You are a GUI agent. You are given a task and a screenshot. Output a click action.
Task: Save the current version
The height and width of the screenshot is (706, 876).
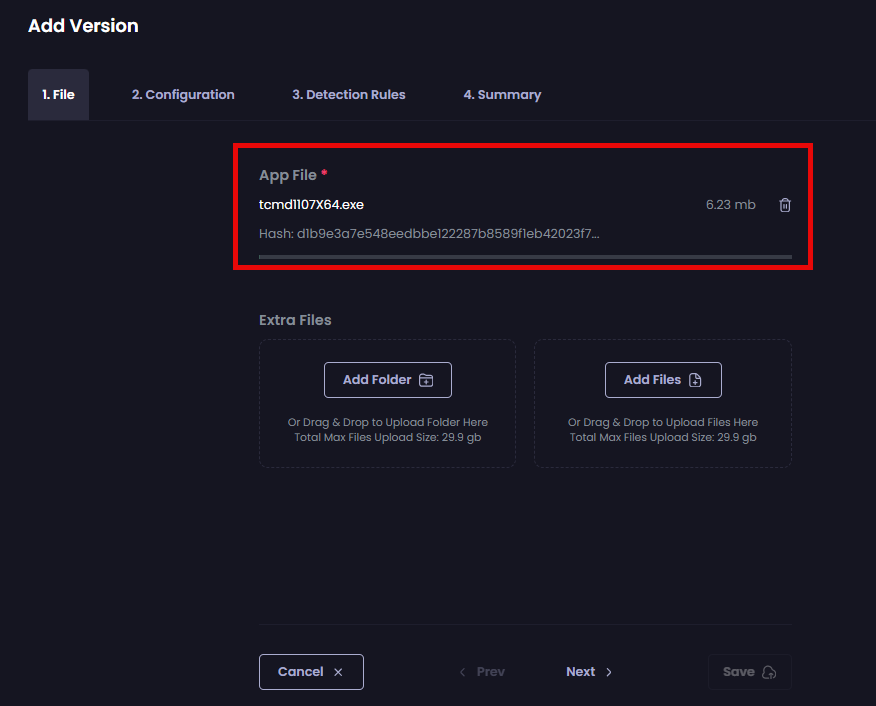(749, 672)
